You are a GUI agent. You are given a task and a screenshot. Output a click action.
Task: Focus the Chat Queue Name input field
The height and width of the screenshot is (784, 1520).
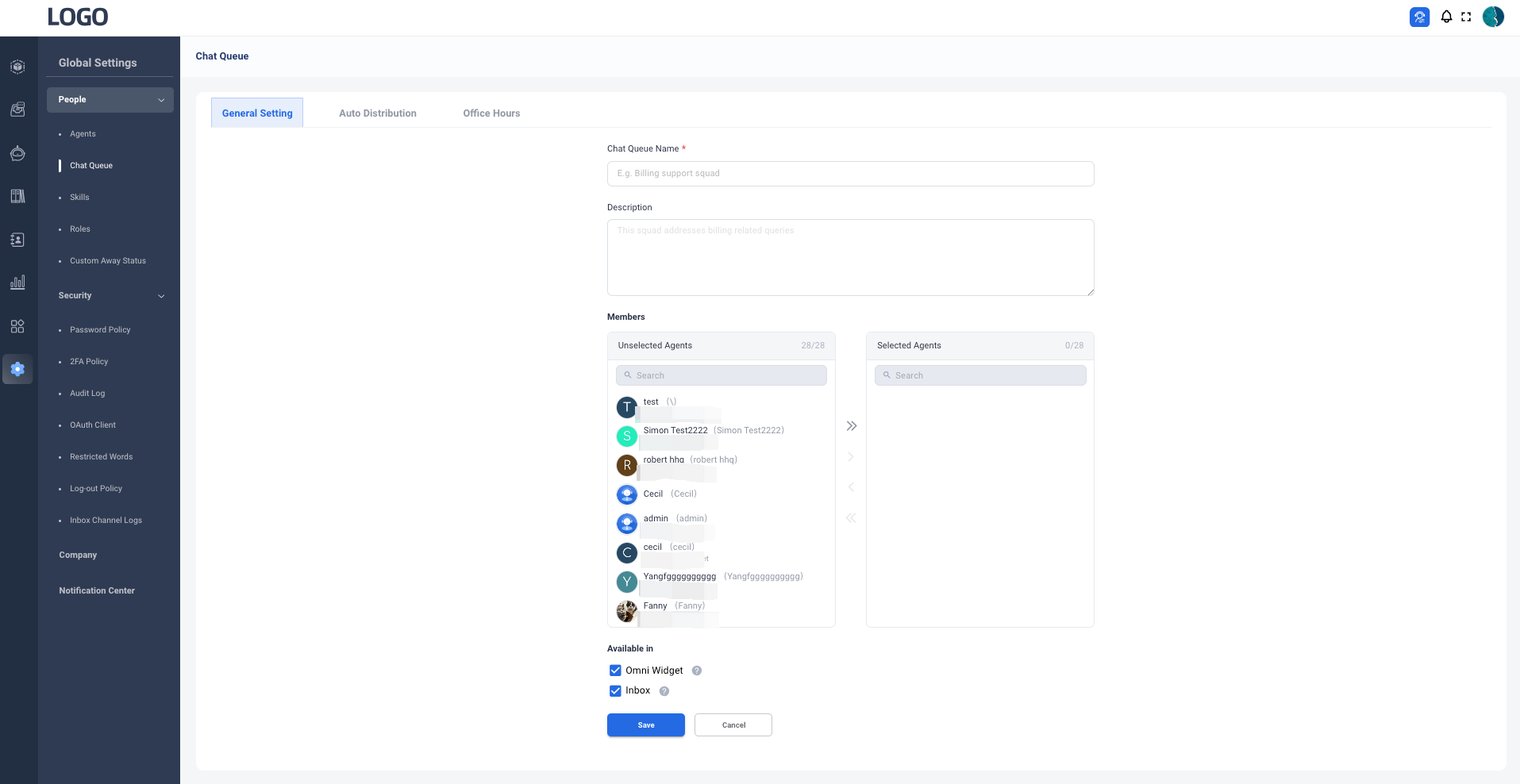pos(850,174)
